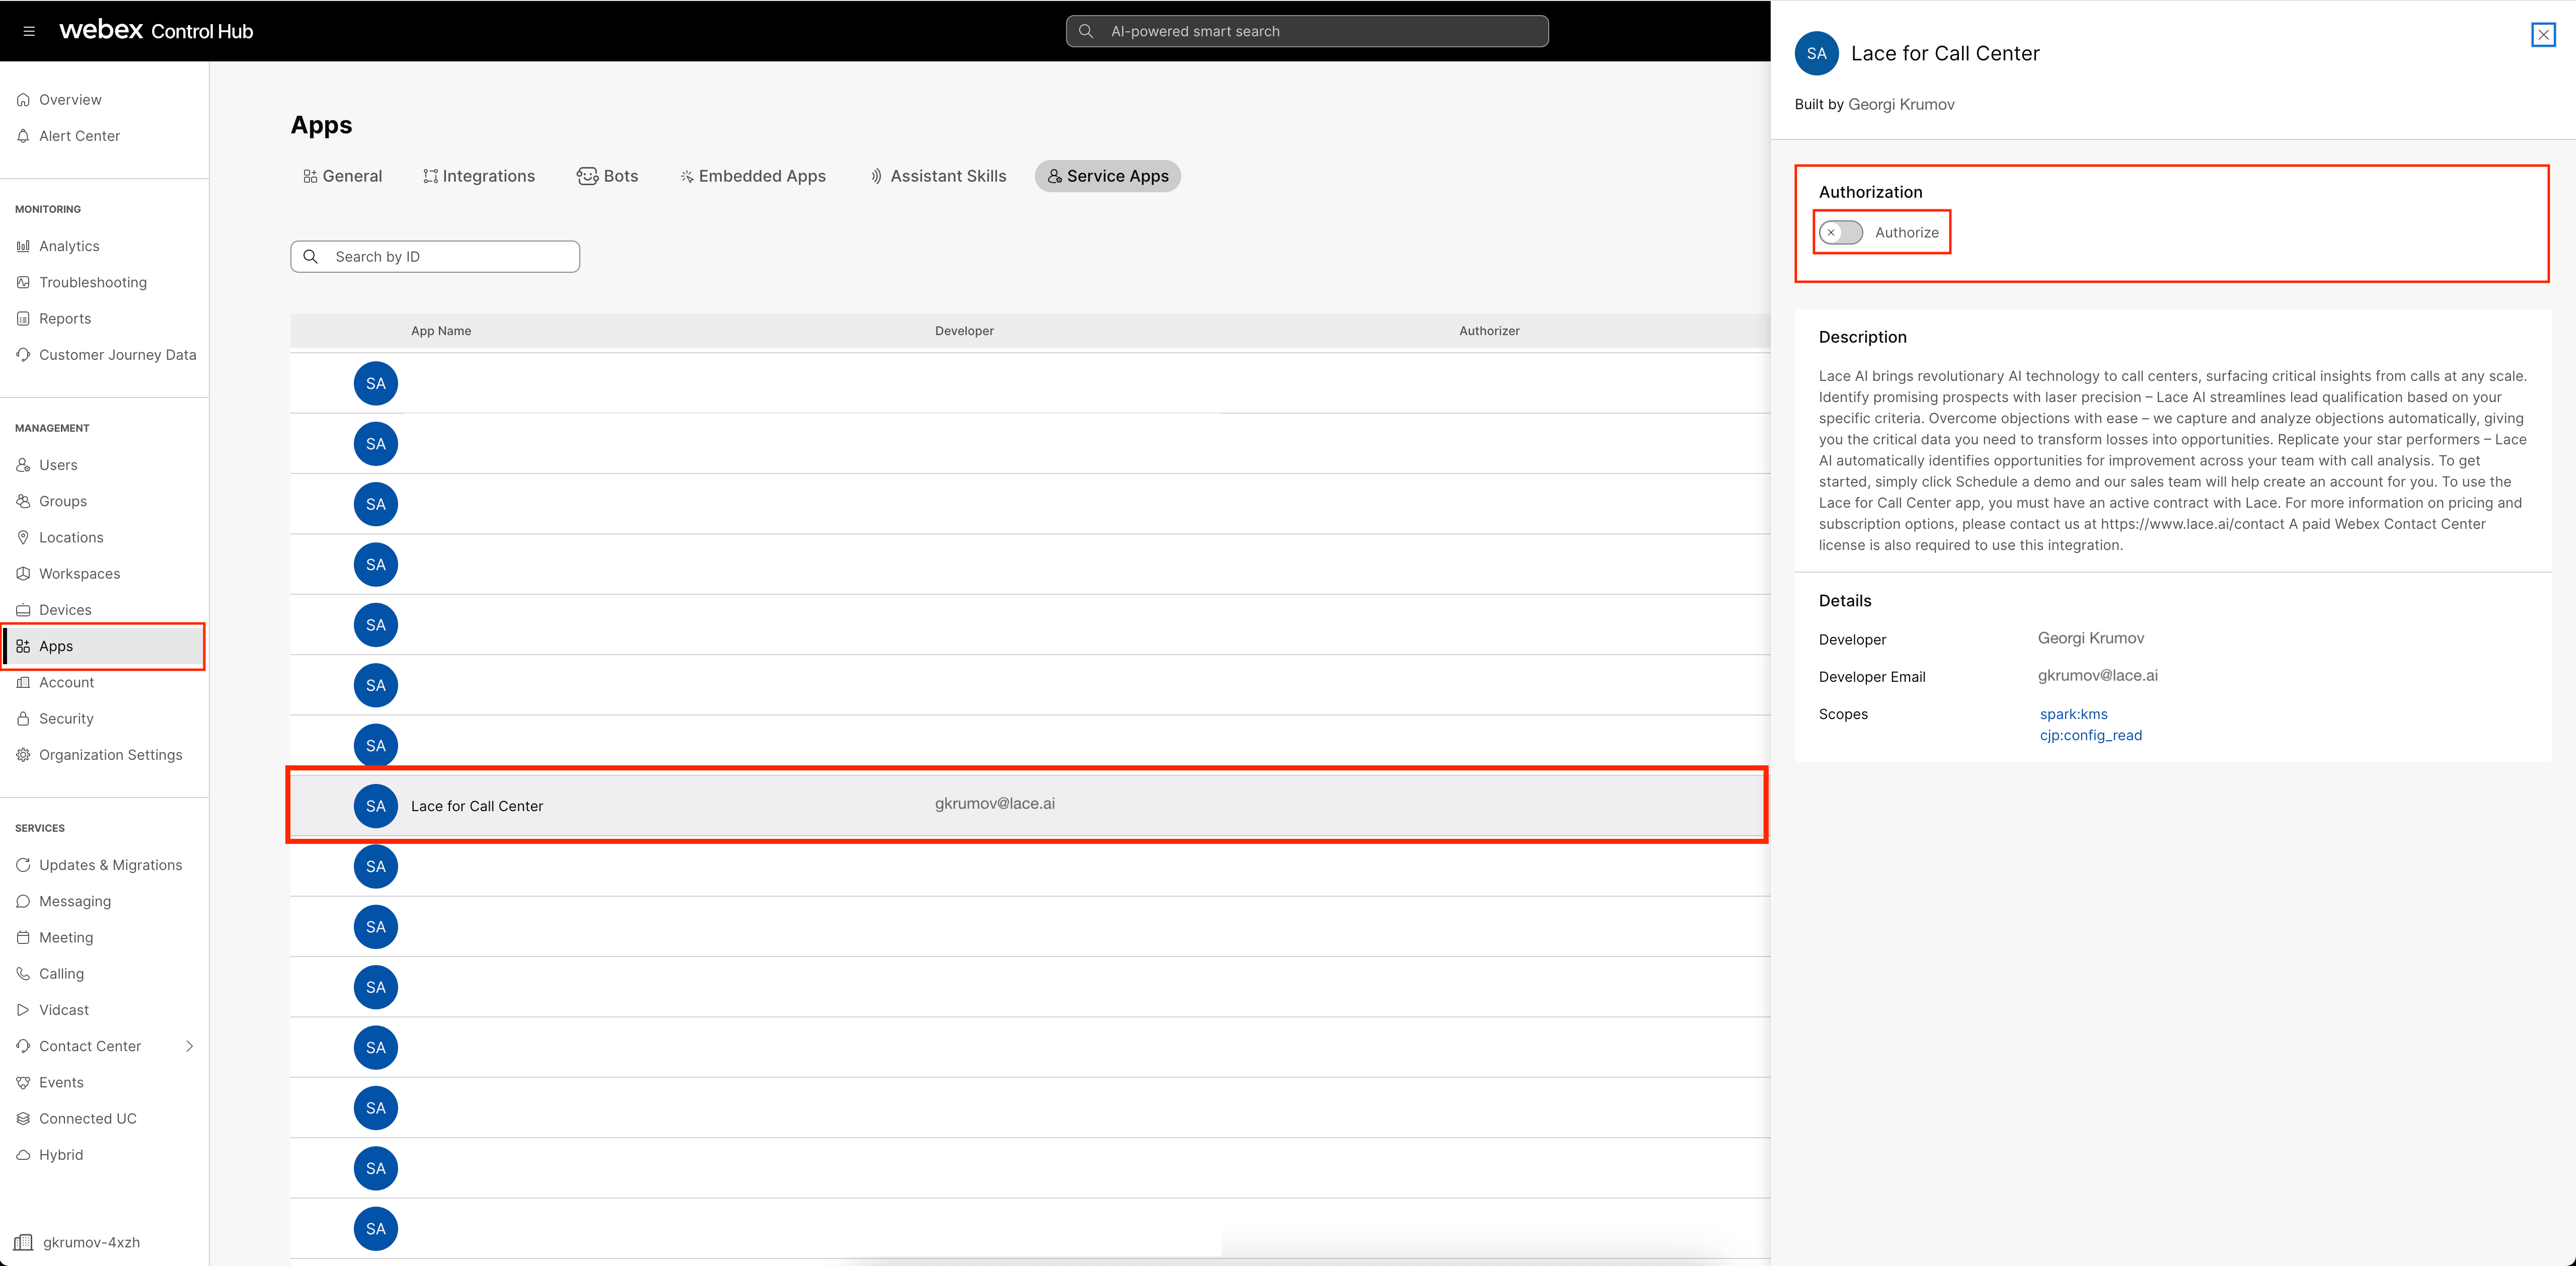Click the Users icon in sidebar
2576x1266 pixels.
point(23,465)
